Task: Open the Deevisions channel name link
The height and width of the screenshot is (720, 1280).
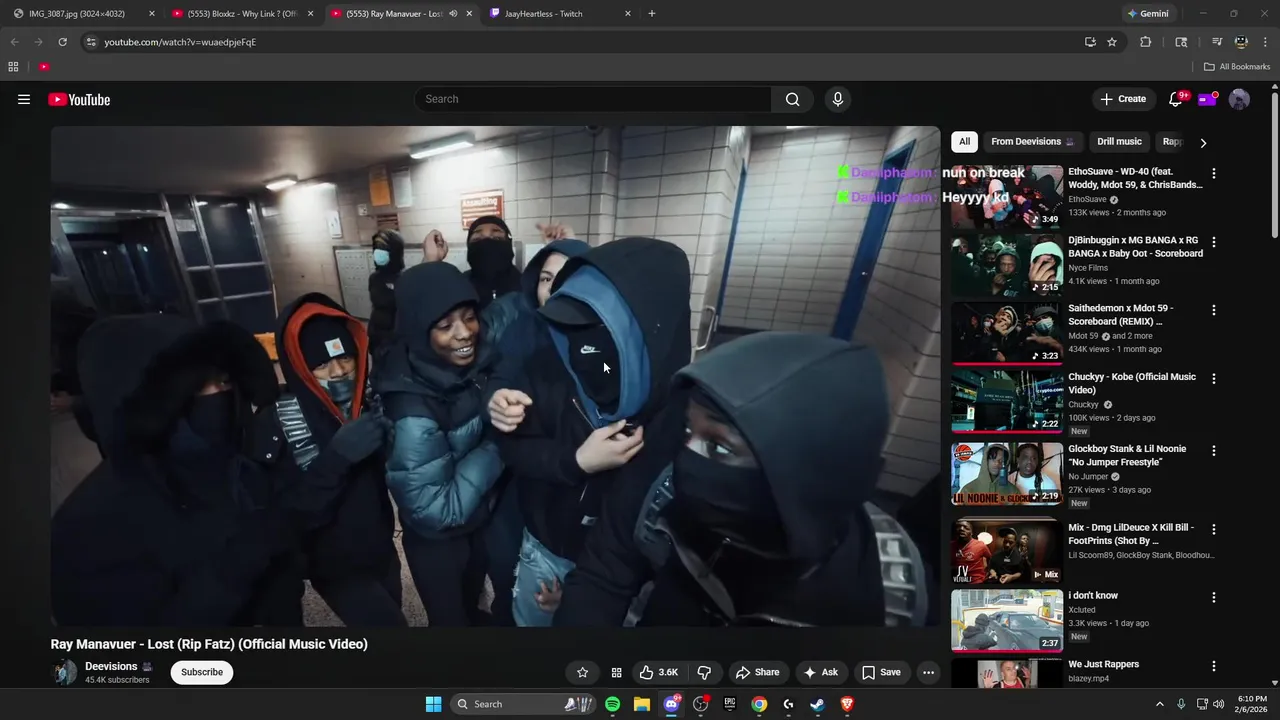Action: [x=111, y=666]
